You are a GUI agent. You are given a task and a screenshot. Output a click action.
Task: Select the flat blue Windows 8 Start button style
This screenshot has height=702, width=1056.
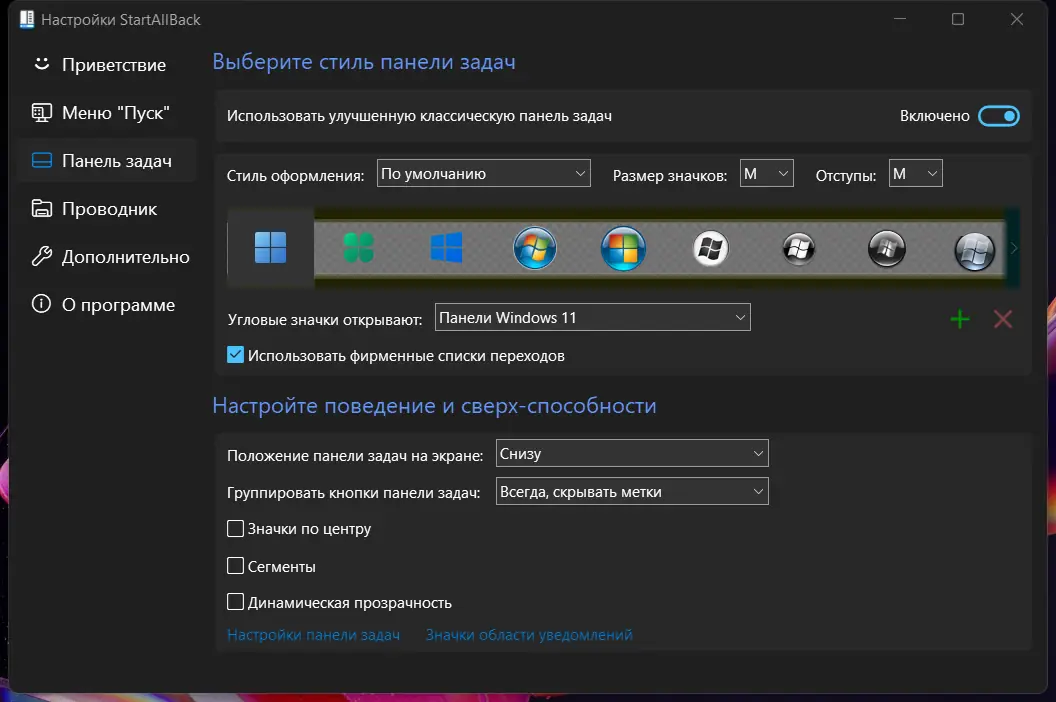[446, 246]
